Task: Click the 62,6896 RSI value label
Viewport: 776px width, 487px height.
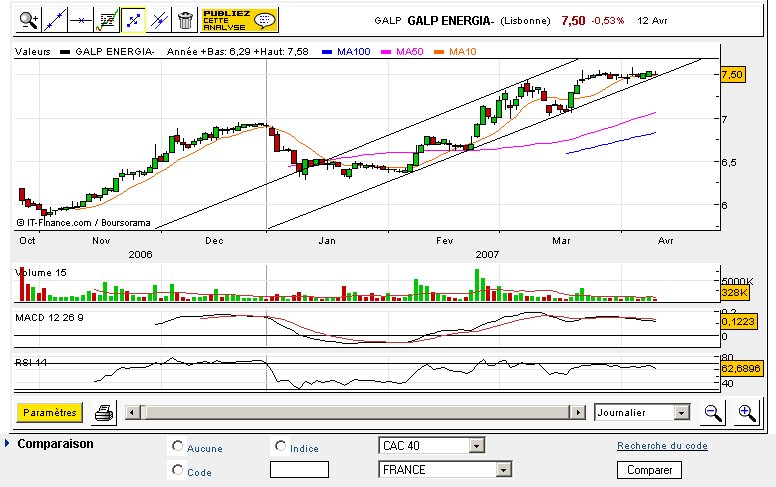Action: click(741, 368)
